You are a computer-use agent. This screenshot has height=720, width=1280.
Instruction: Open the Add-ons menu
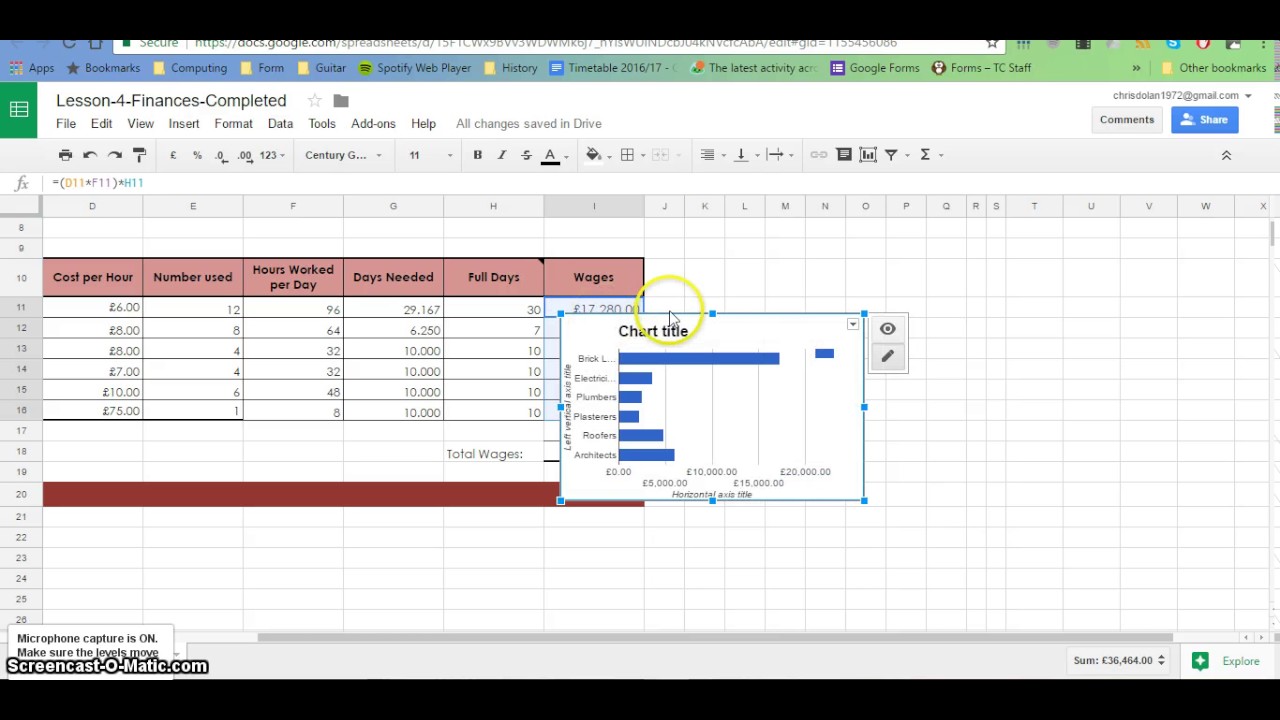tap(373, 124)
